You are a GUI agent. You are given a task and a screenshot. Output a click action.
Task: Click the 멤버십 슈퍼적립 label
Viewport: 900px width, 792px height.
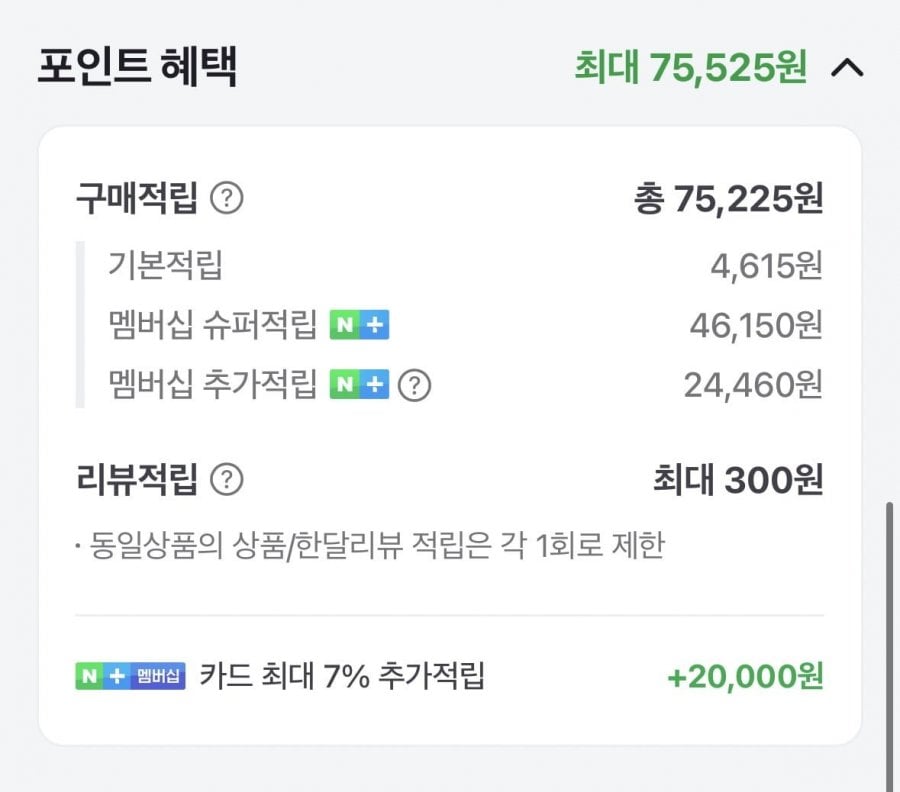[x=212, y=325]
